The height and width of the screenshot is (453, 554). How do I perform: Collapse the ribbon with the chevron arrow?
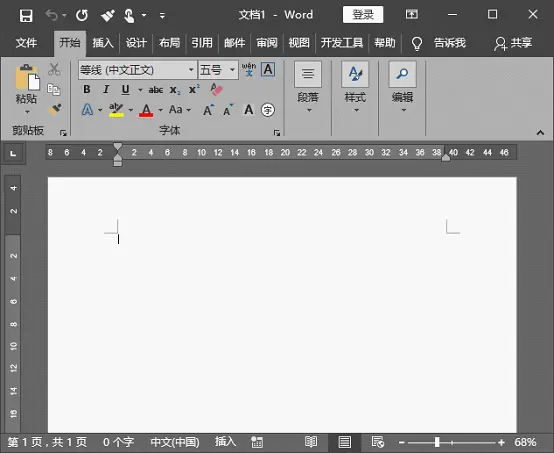(540, 133)
